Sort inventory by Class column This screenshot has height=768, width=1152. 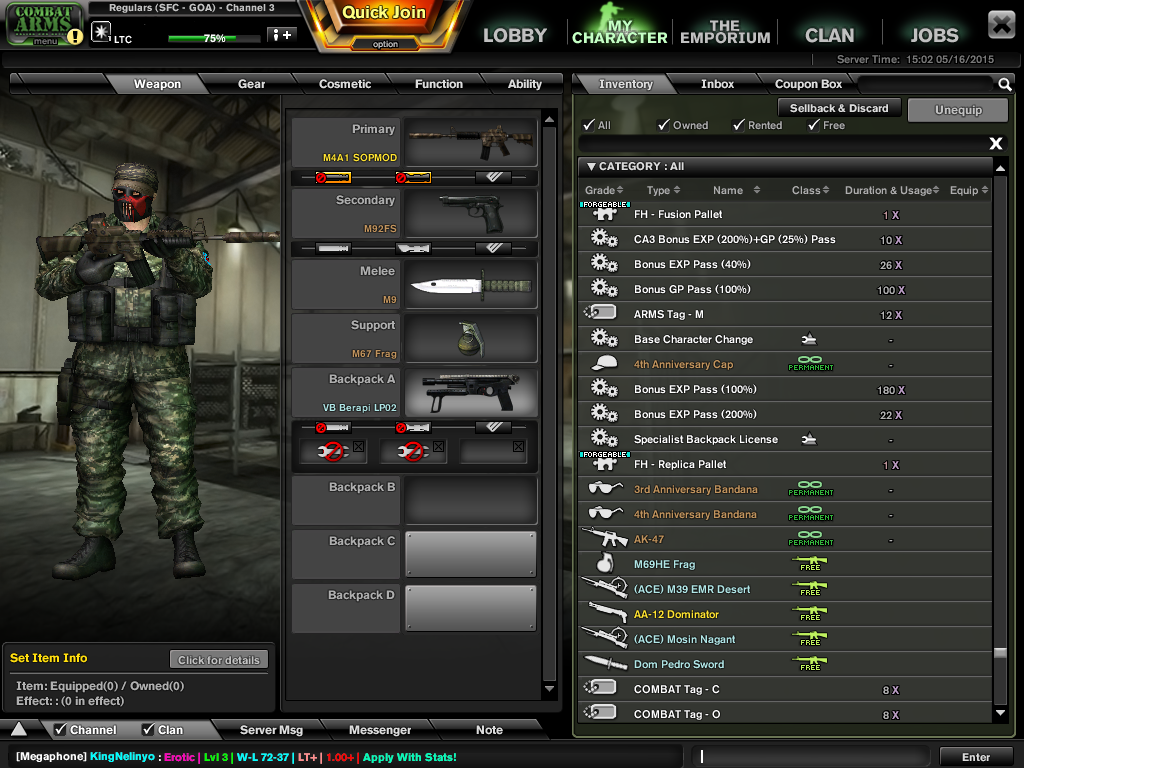point(810,190)
